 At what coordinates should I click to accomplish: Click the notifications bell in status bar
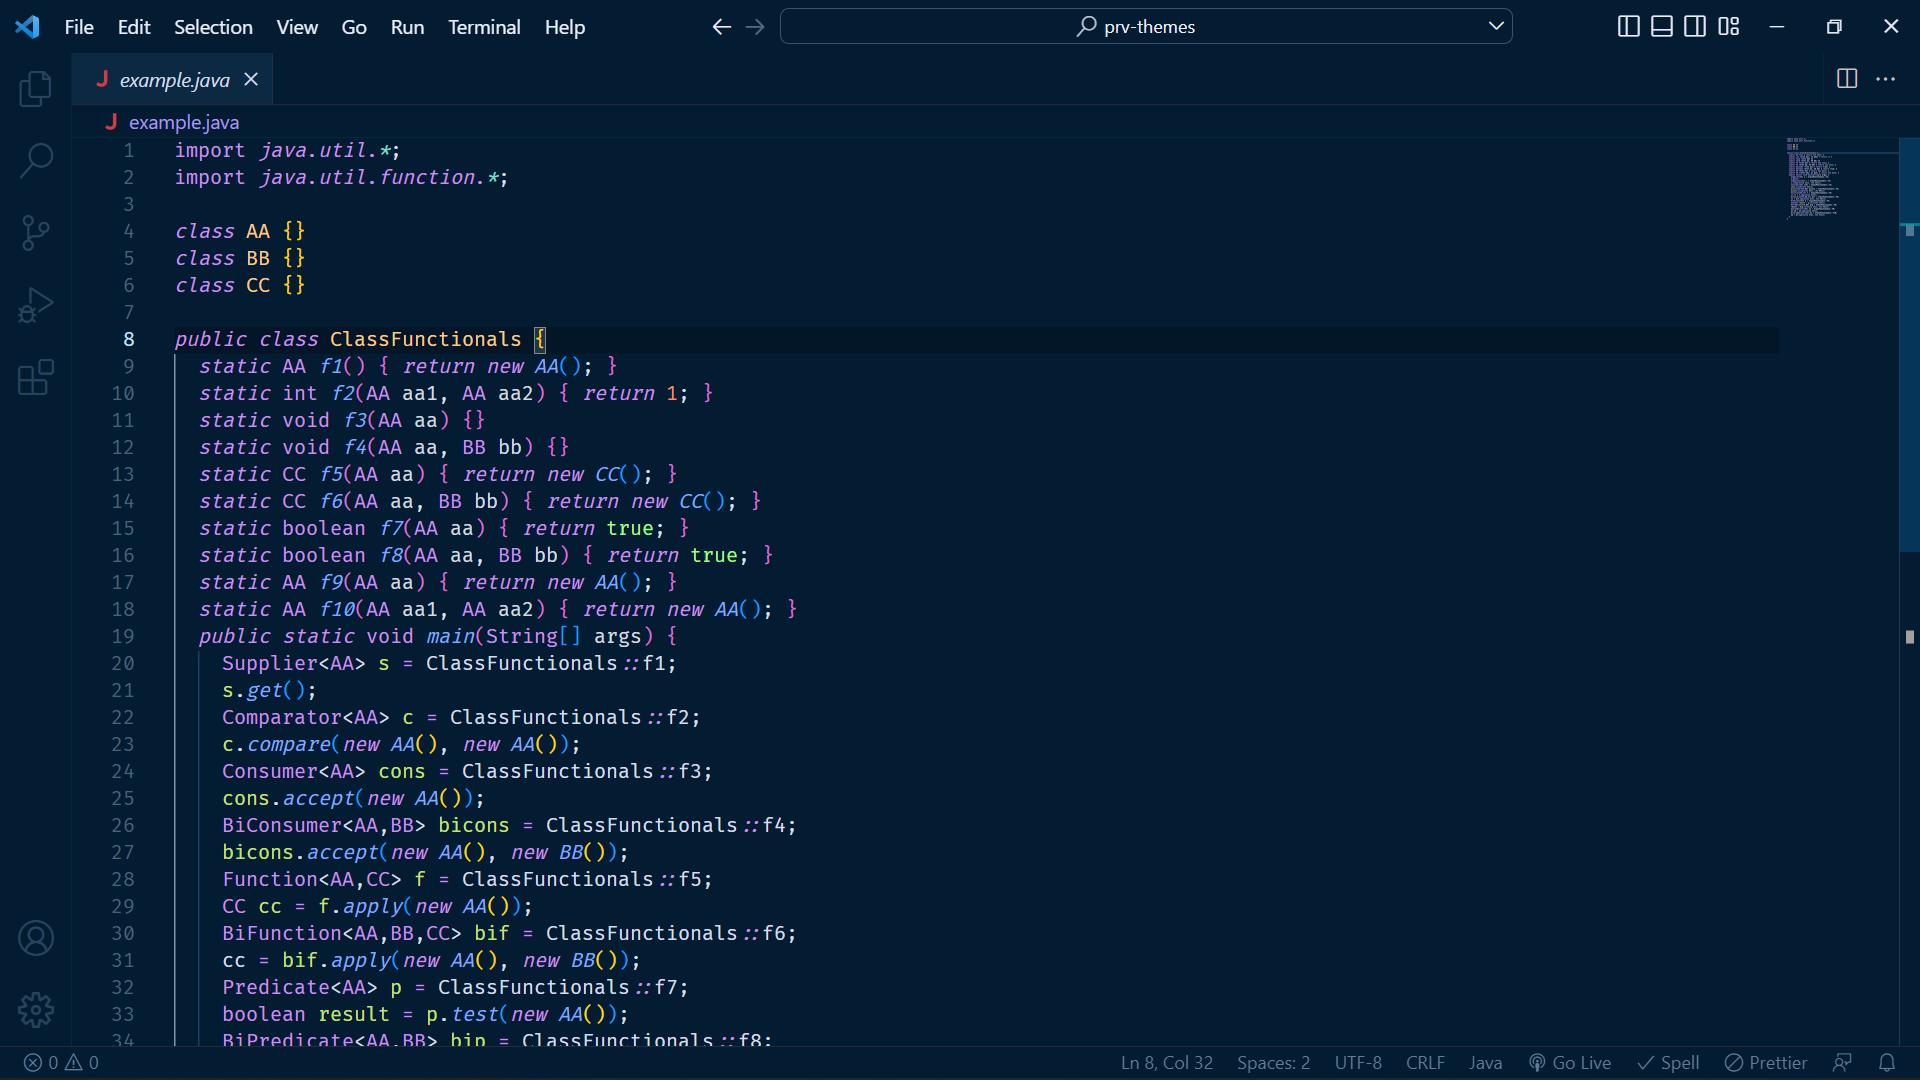pos(1886,1063)
